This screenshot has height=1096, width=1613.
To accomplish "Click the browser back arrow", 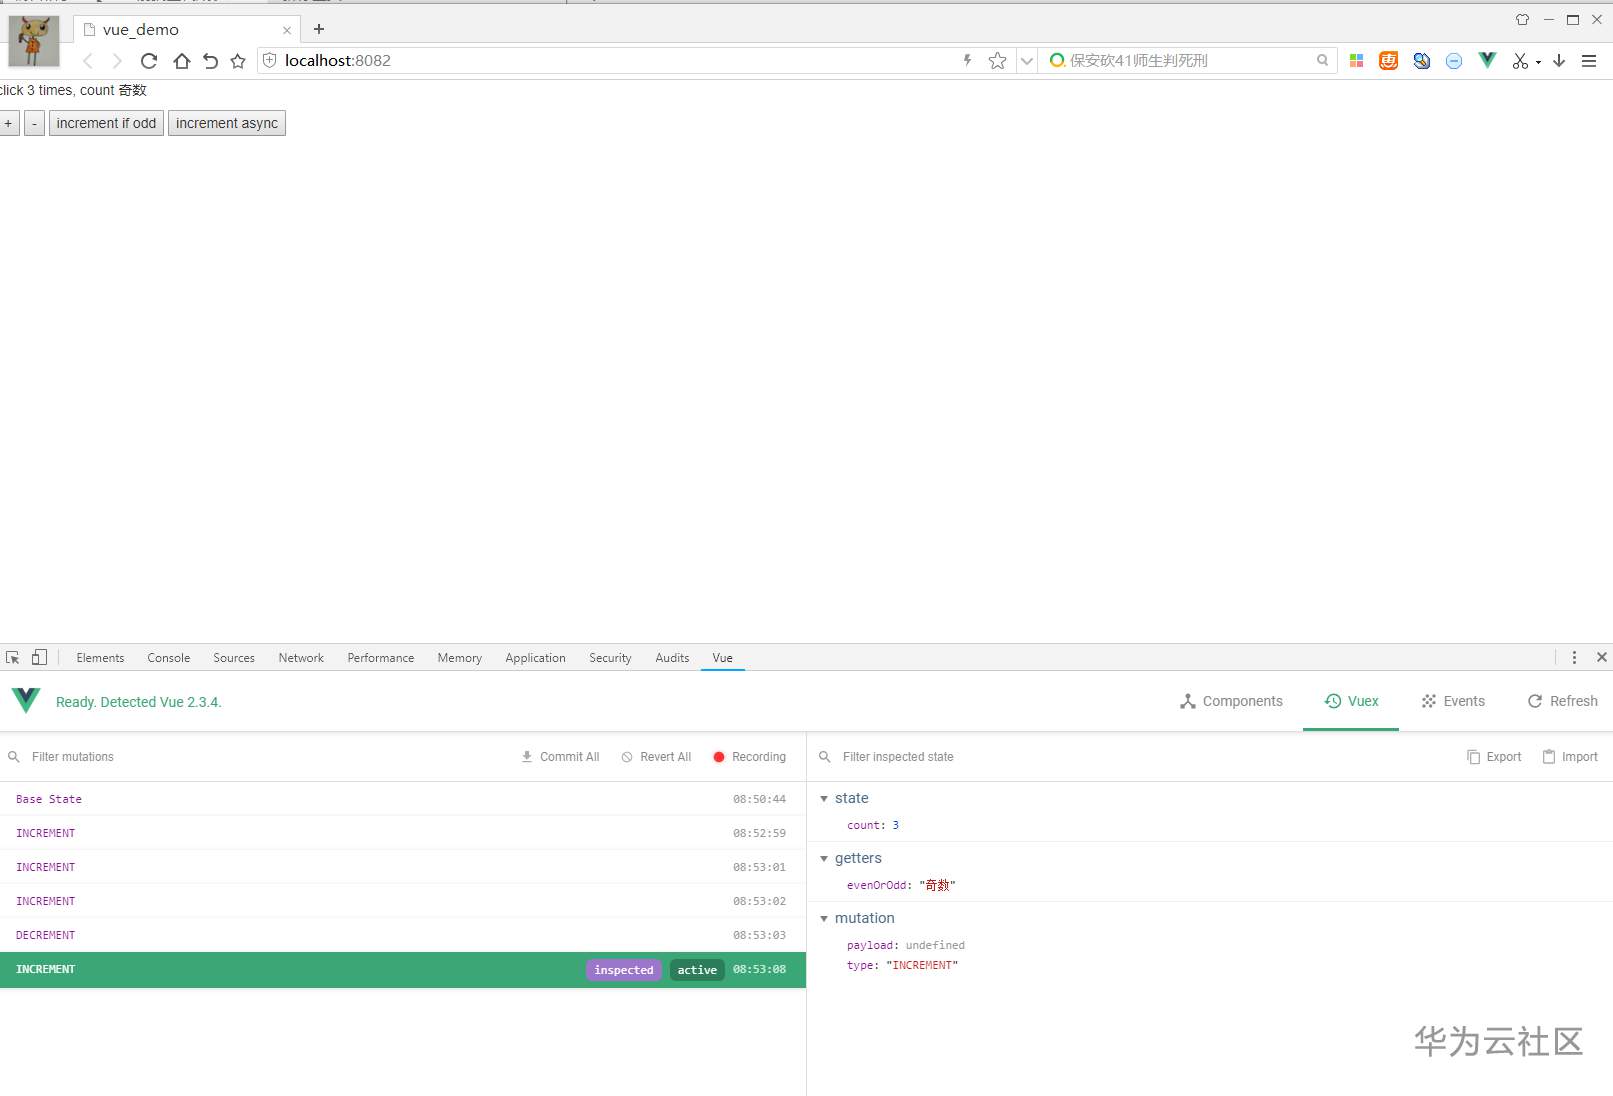I will click(88, 61).
